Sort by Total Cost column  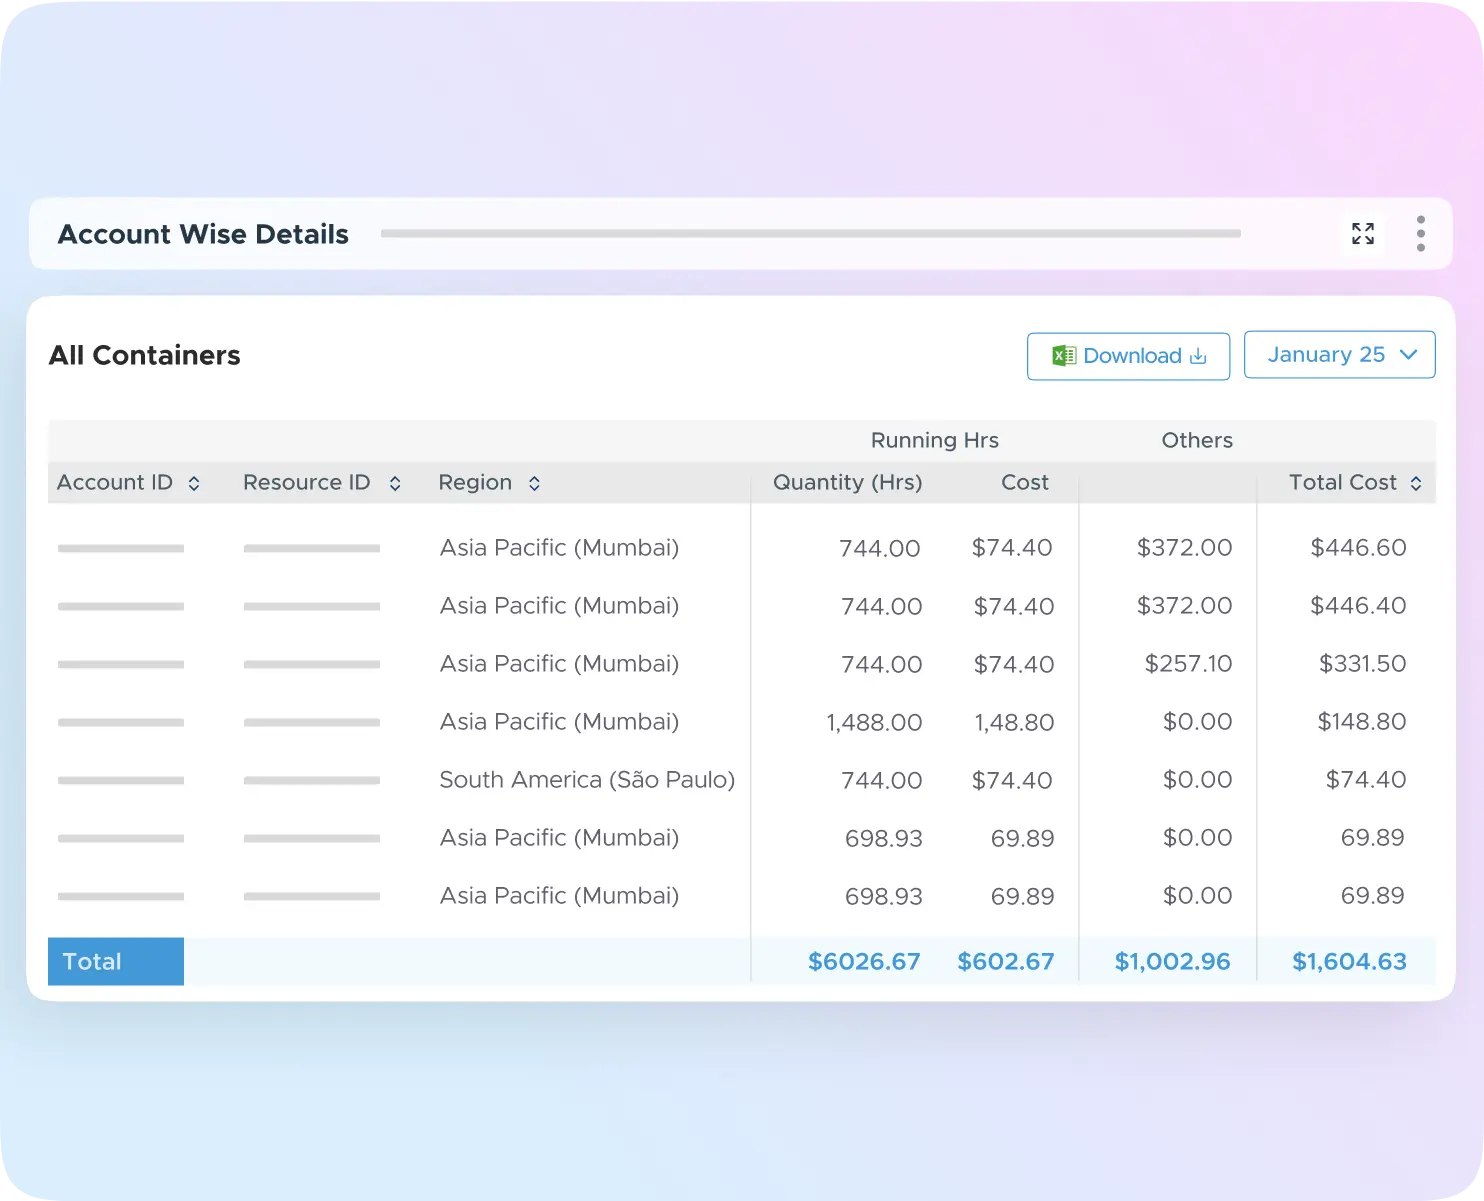click(1416, 483)
